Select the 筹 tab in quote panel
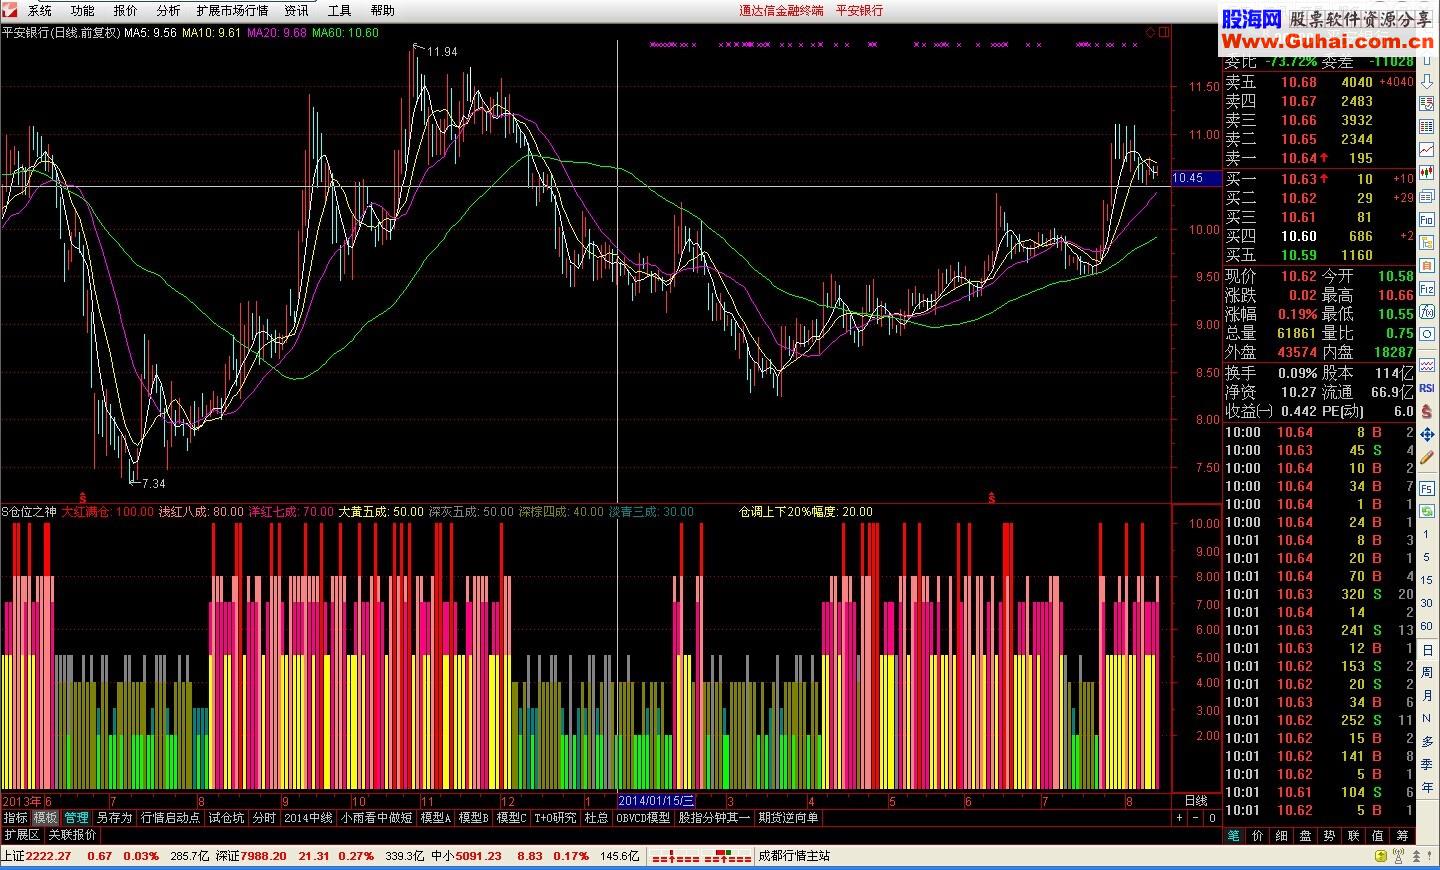 1402,836
